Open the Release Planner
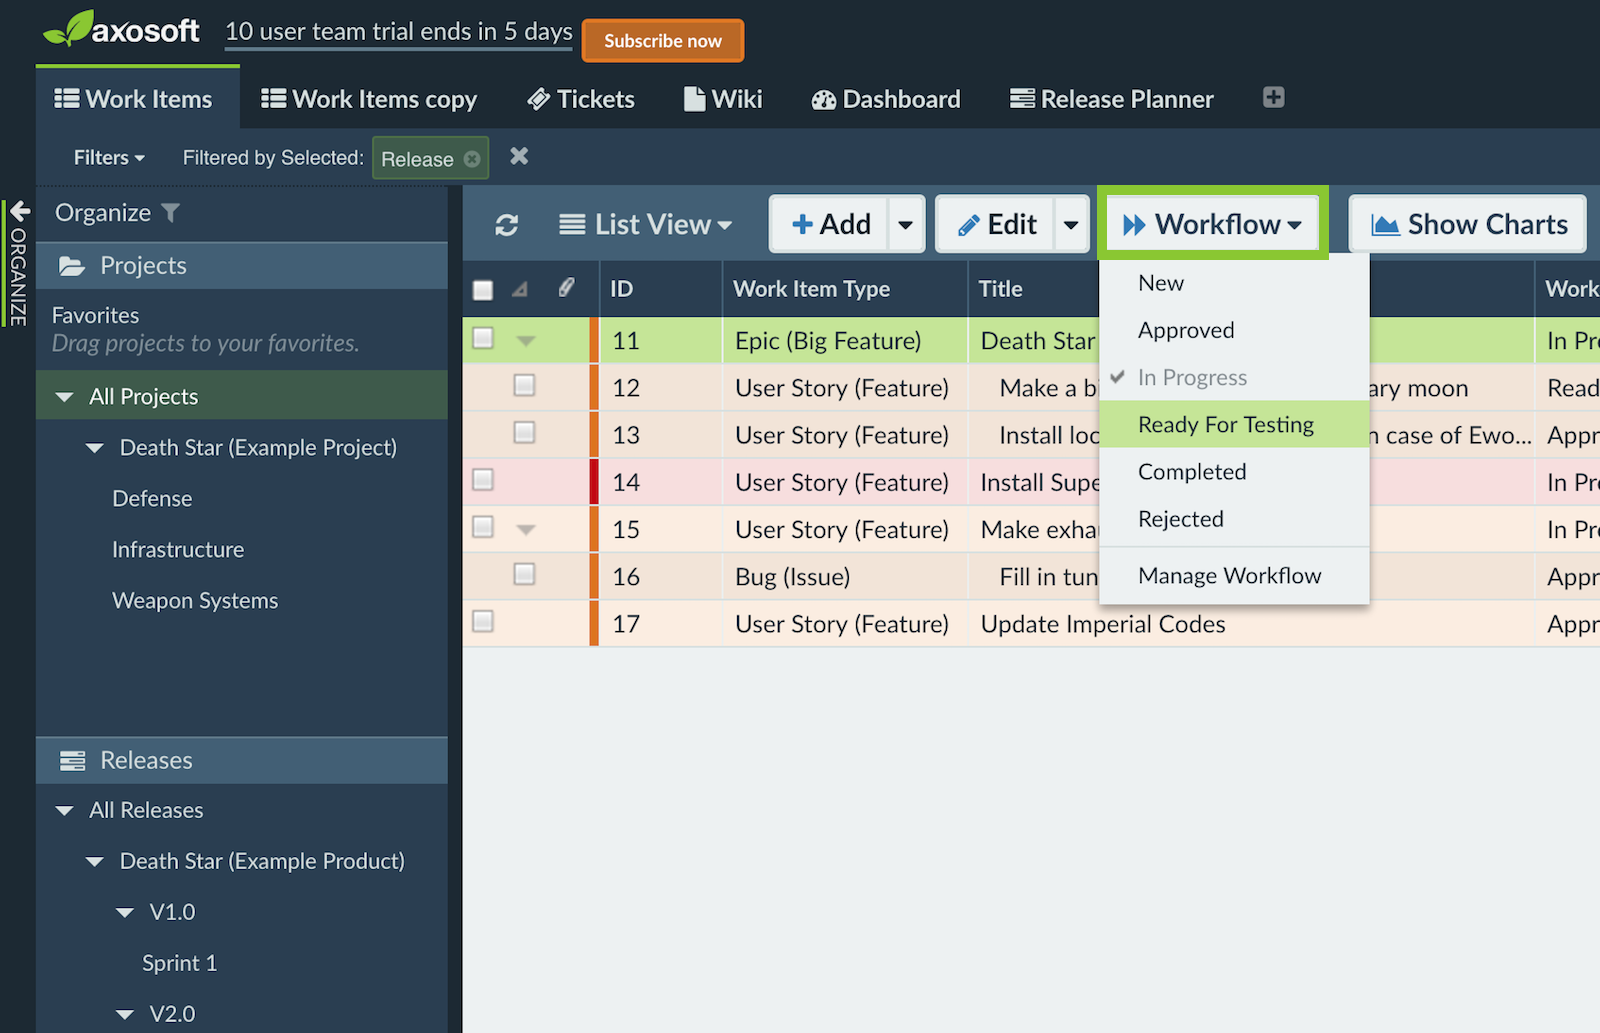1600x1033 pixels. pyautogui.click(x=1110, y=98)
